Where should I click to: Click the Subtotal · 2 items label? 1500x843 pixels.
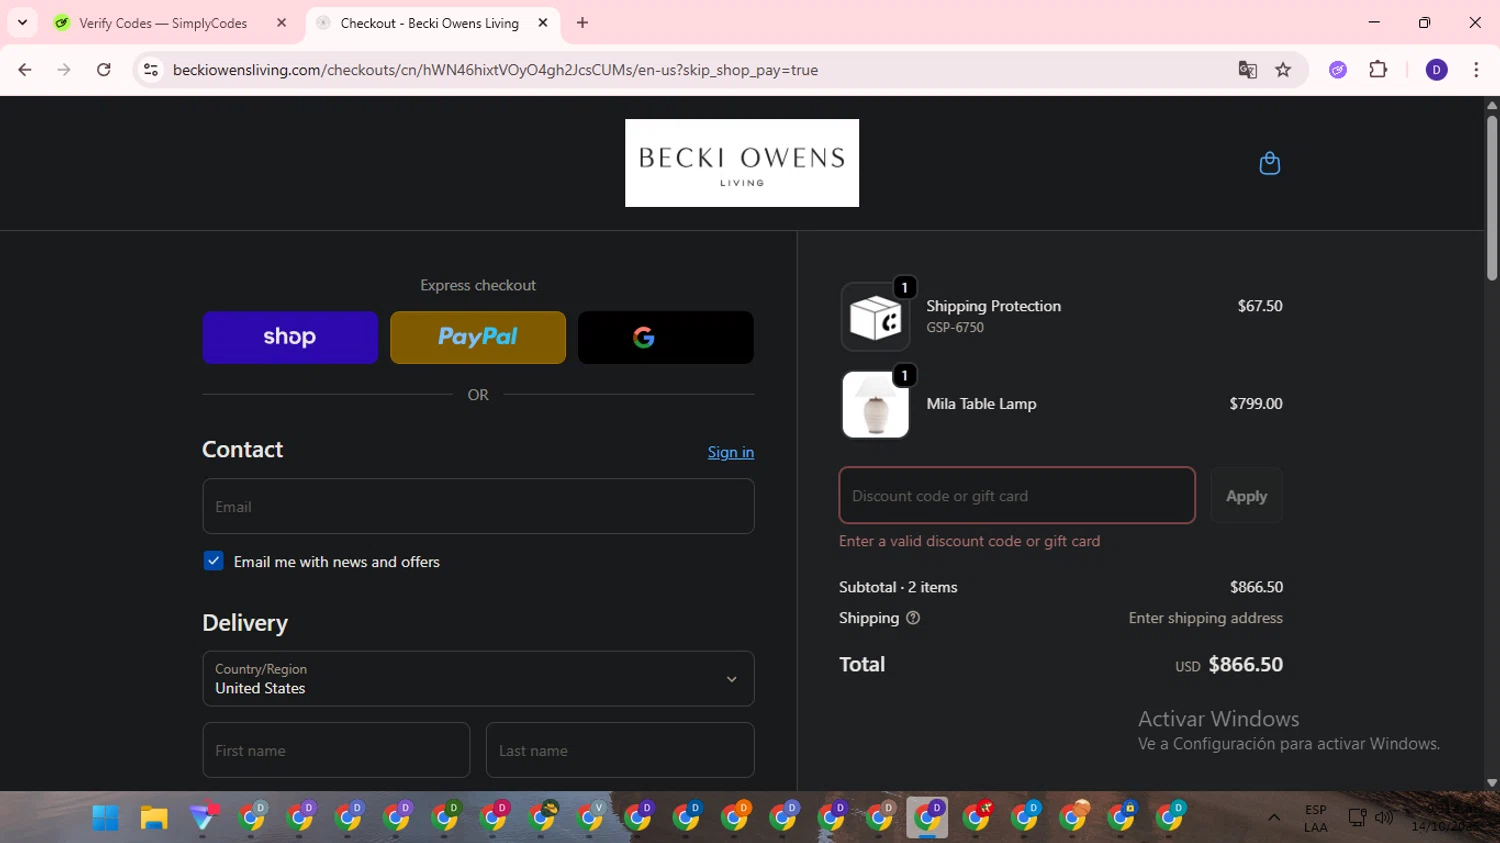[898, 587]
